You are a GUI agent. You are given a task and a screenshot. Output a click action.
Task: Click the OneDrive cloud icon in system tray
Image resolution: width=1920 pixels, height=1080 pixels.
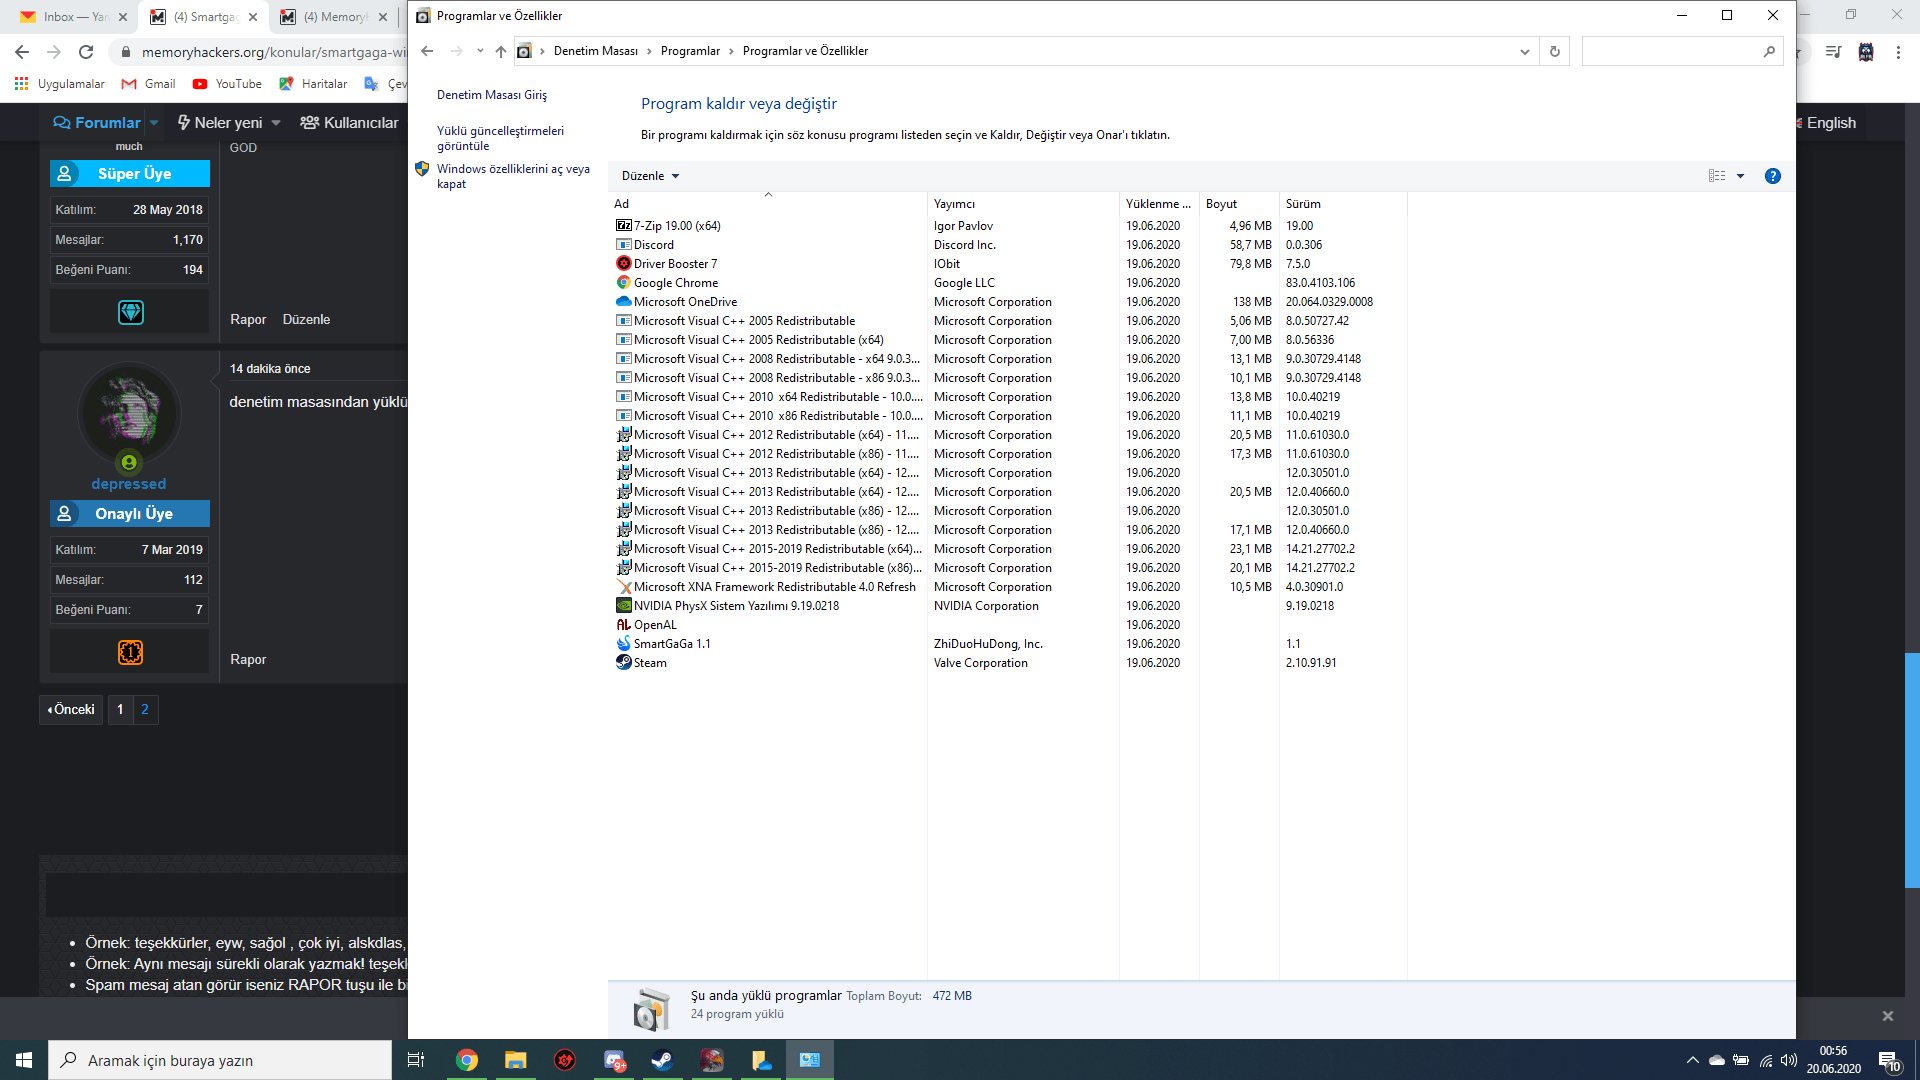tap(1717, 1060)
